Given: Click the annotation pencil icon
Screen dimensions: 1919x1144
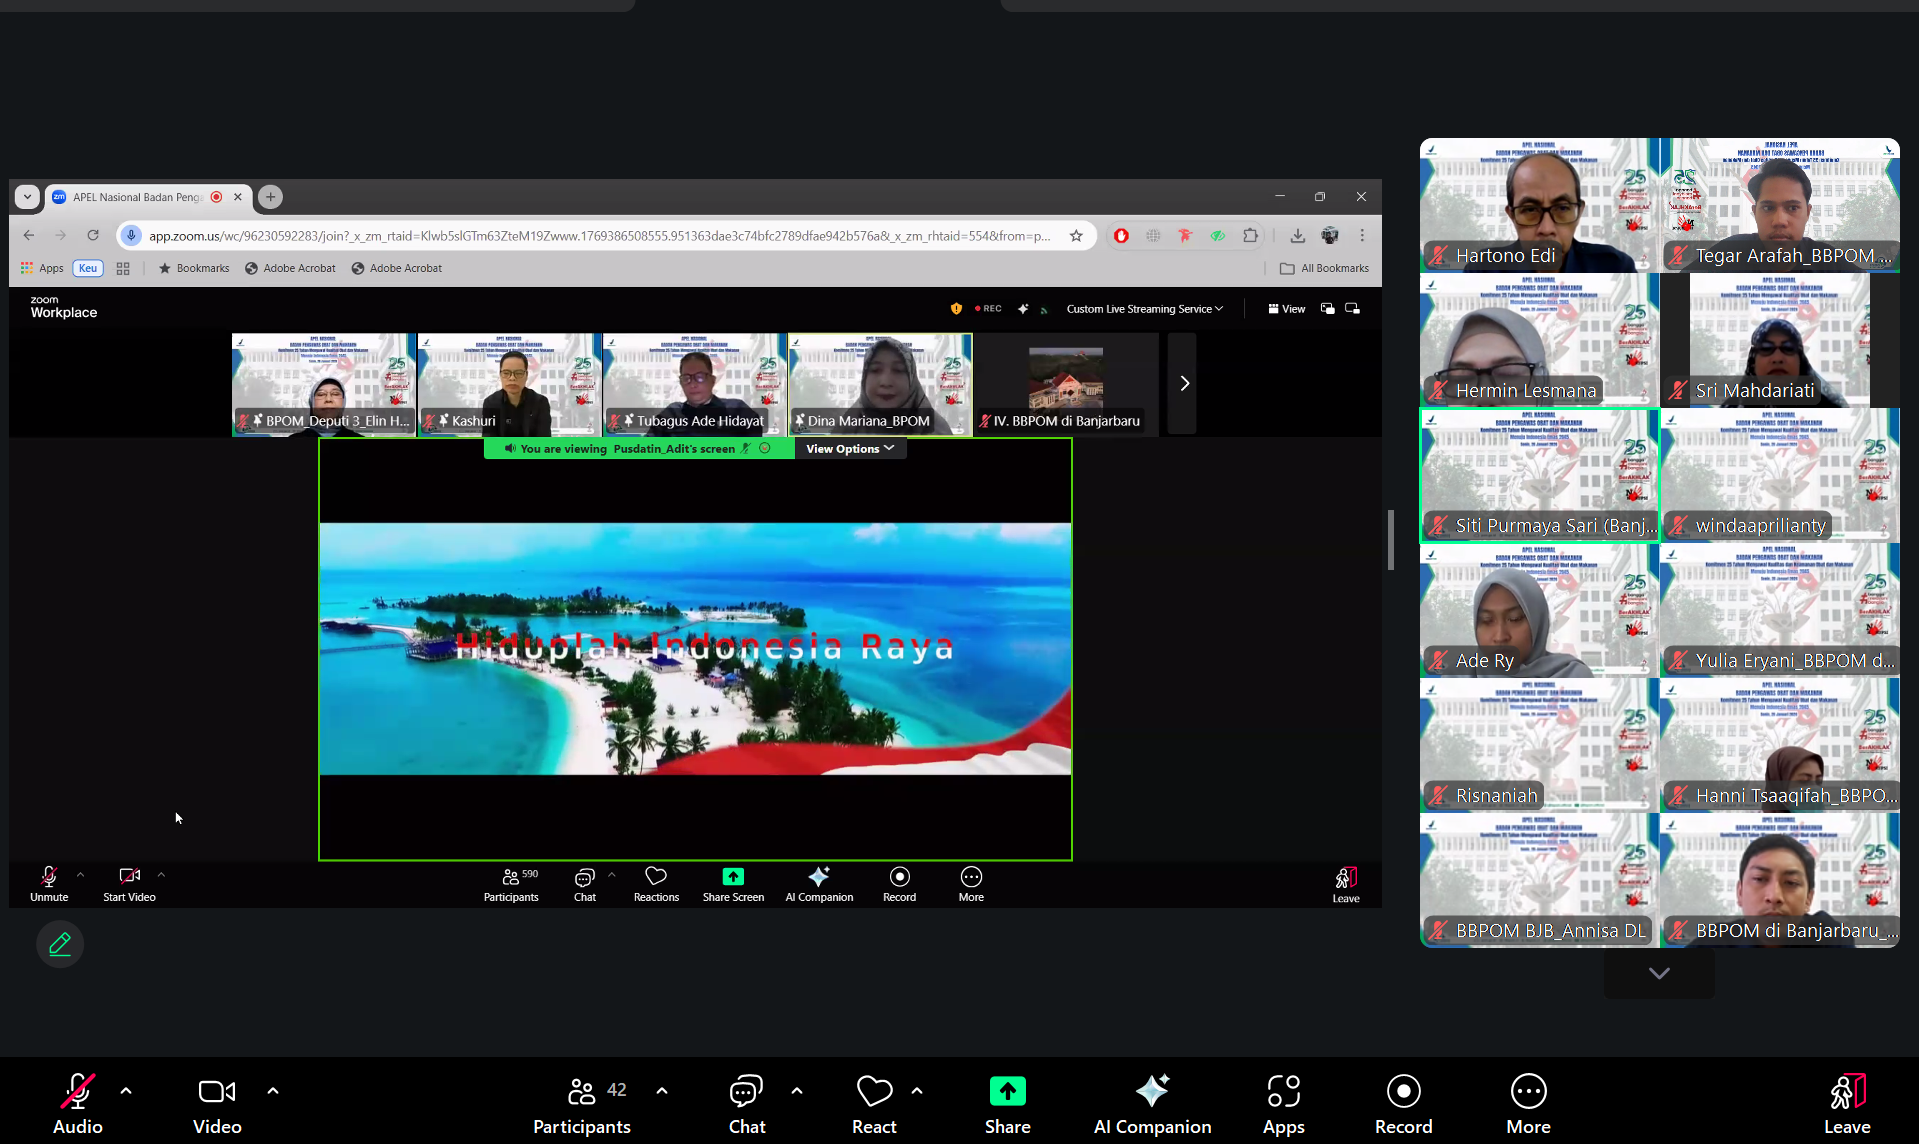Looking at the screenshot, I should point(60,944).
